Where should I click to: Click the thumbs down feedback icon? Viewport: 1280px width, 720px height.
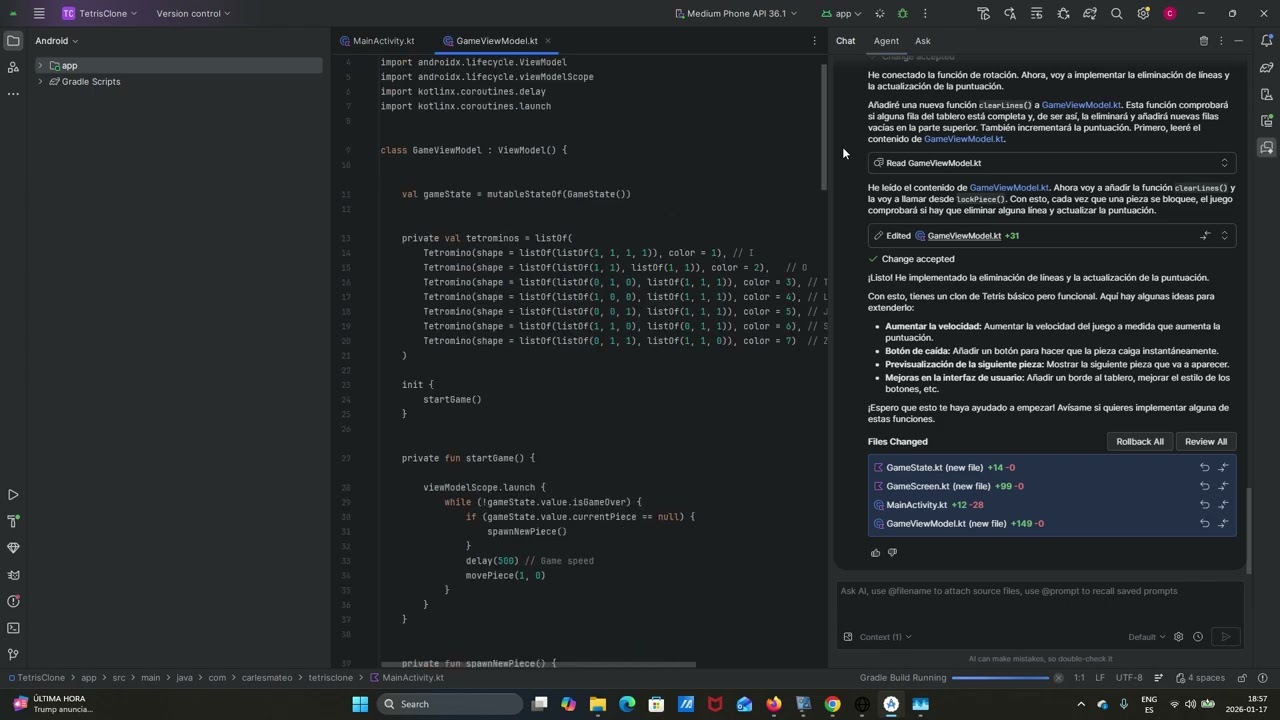pos(892,552)
